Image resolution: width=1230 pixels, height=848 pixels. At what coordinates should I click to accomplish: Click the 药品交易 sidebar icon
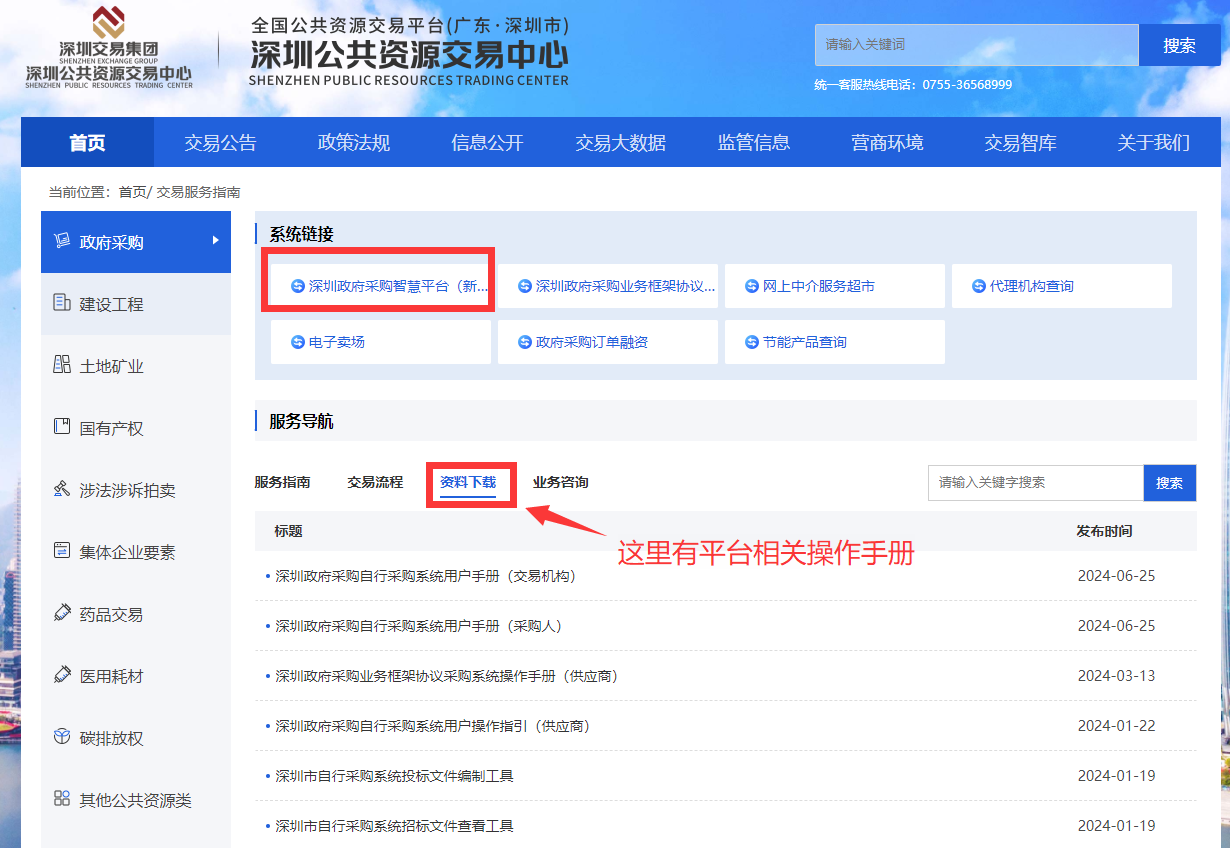point(61,613)
